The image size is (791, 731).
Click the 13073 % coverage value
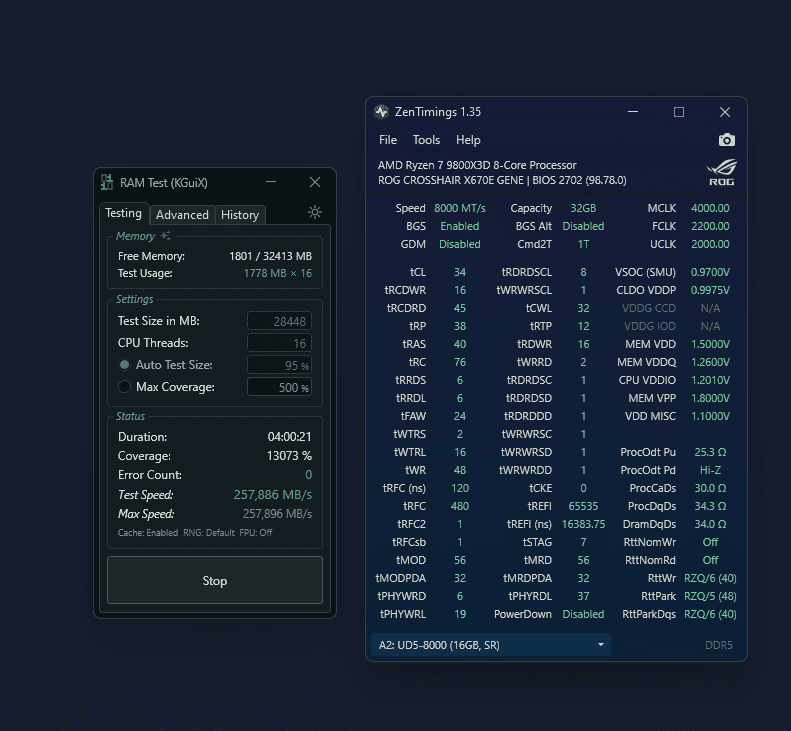click(289, 456)
